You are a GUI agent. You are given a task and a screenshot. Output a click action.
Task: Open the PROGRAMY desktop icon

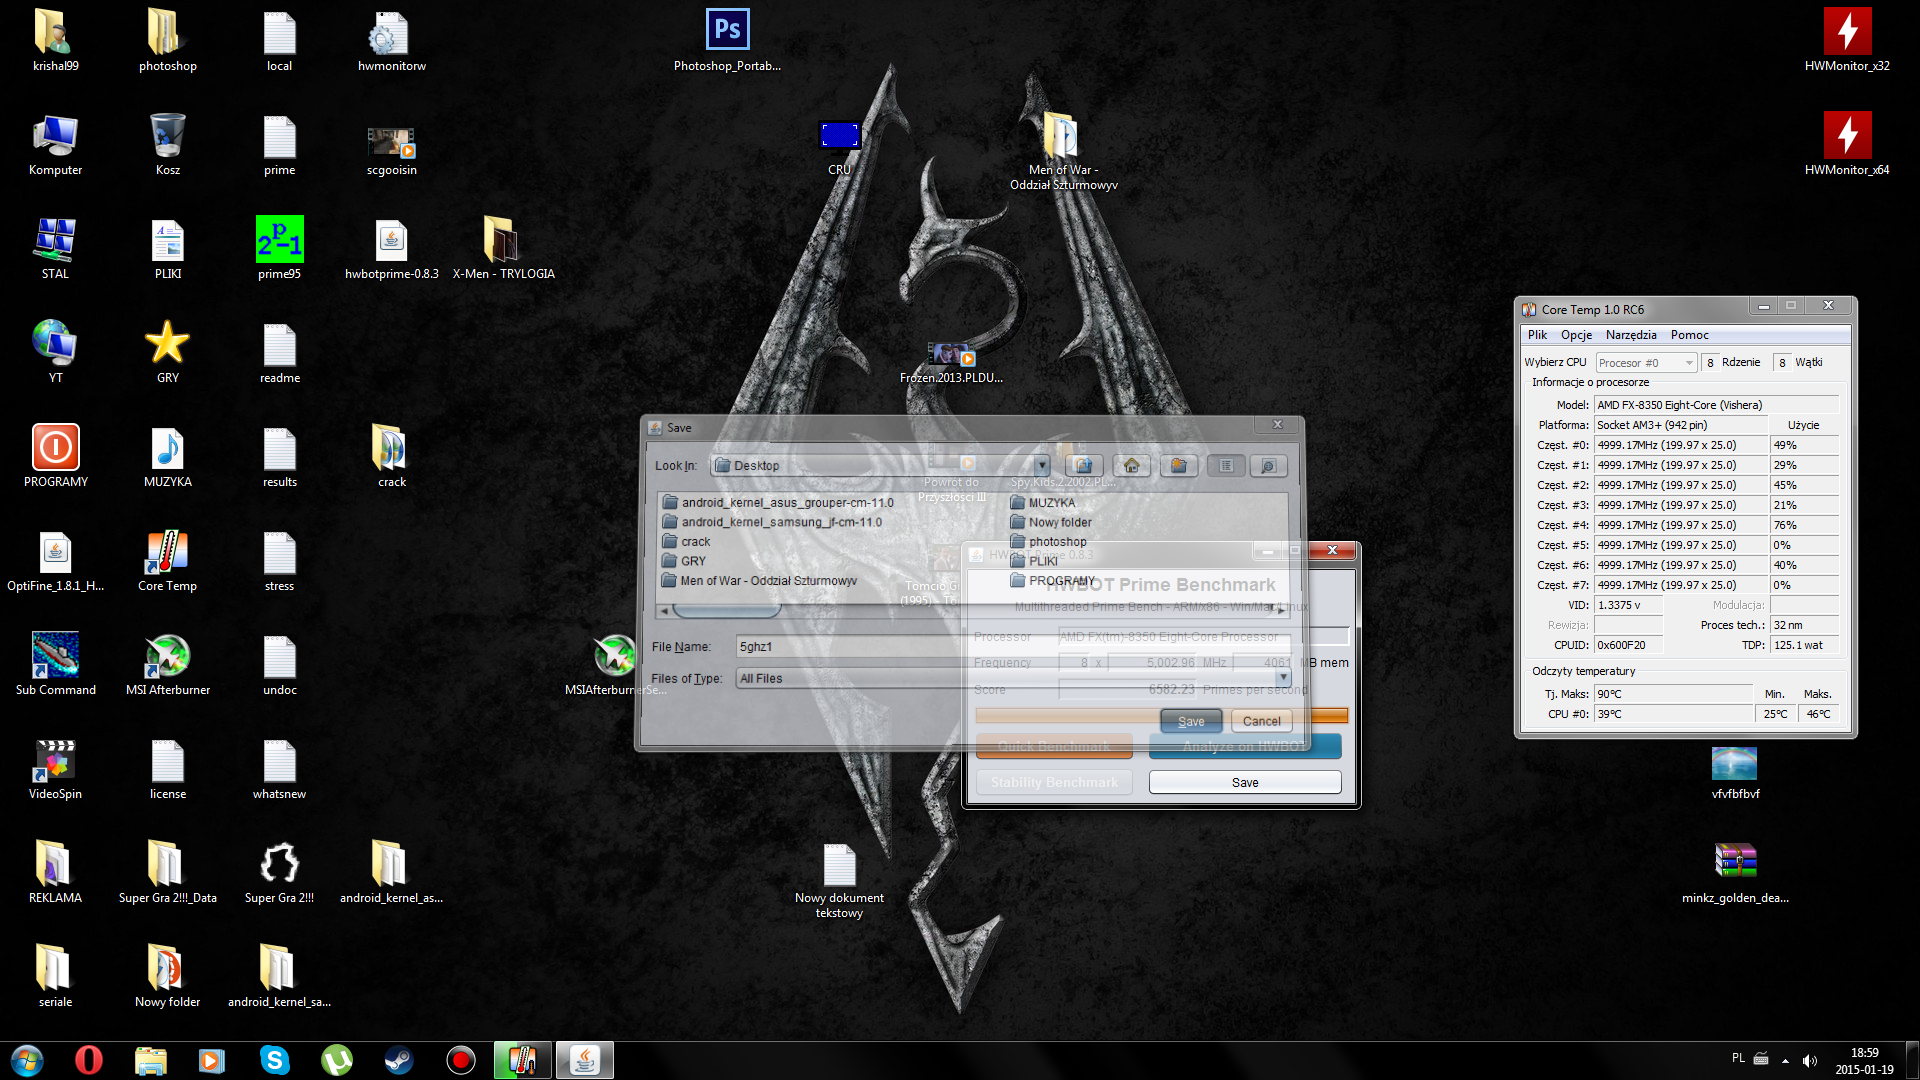pos(55,457)
